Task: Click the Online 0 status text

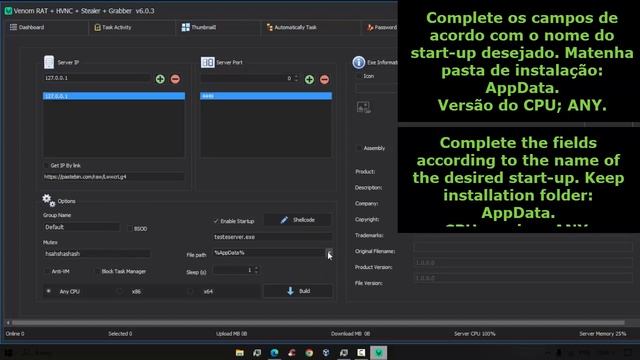Action: coord(15,333)
